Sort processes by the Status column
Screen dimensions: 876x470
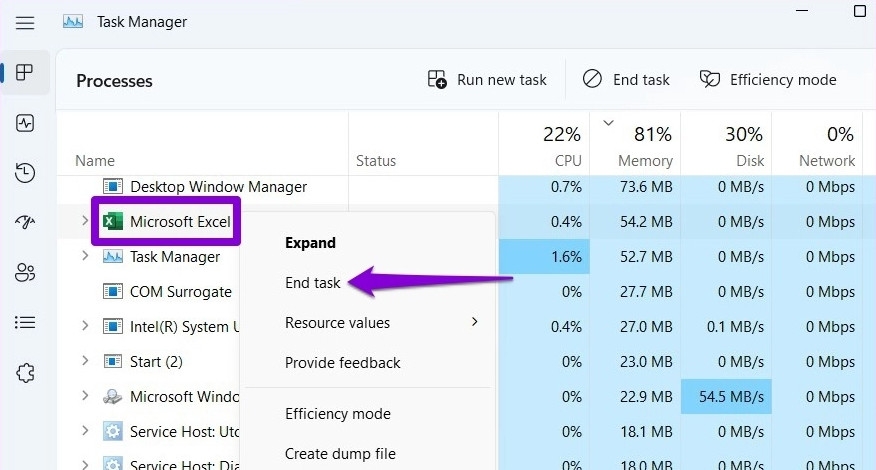(376, 161)
